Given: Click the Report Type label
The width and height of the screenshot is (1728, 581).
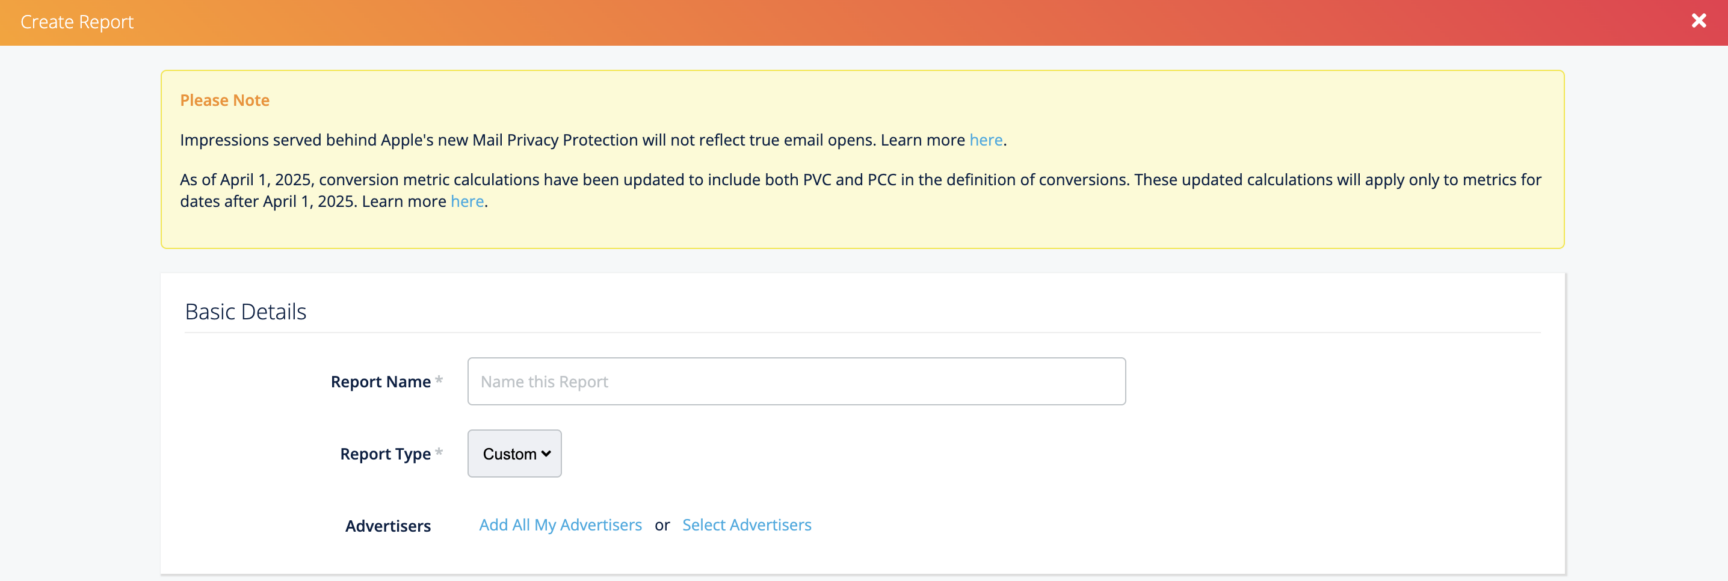Looking at the screenshot, I should [385, 454].
